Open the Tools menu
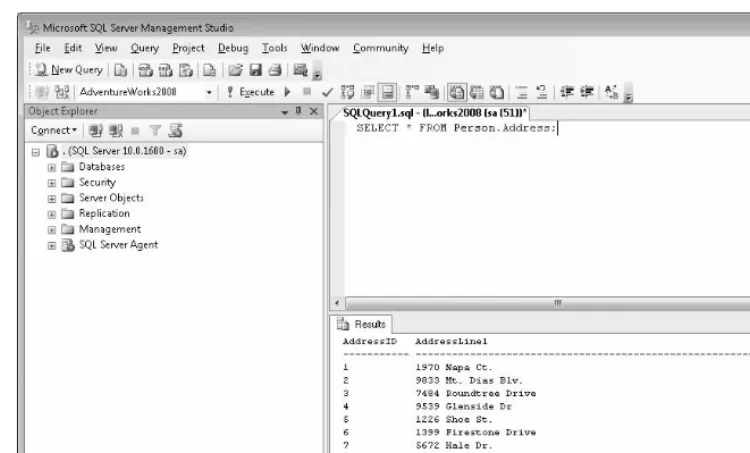 pos(275,48)
